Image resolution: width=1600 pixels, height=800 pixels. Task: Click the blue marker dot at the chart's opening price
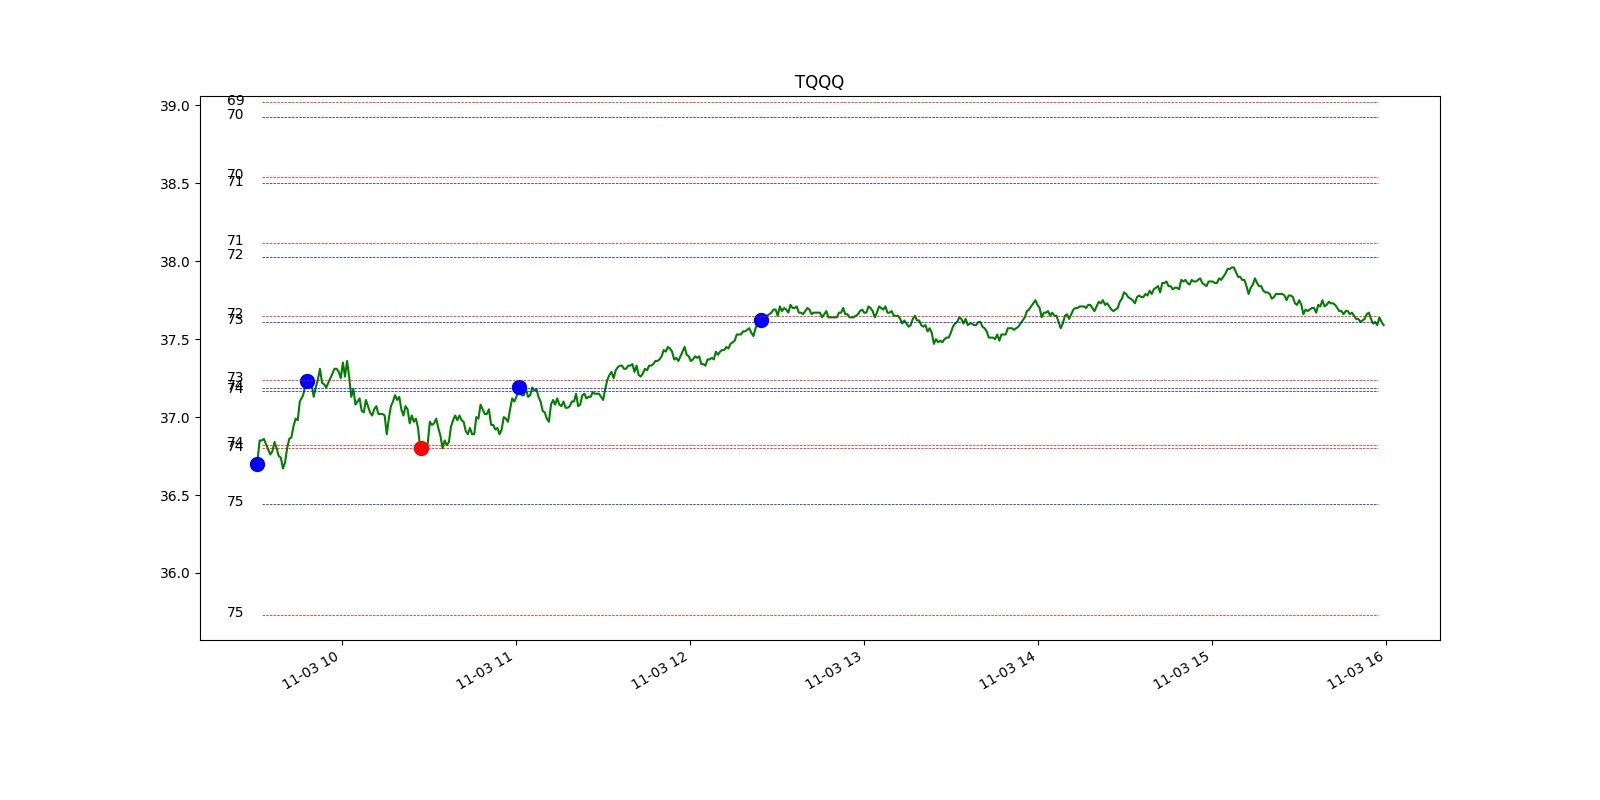[257, 464]
